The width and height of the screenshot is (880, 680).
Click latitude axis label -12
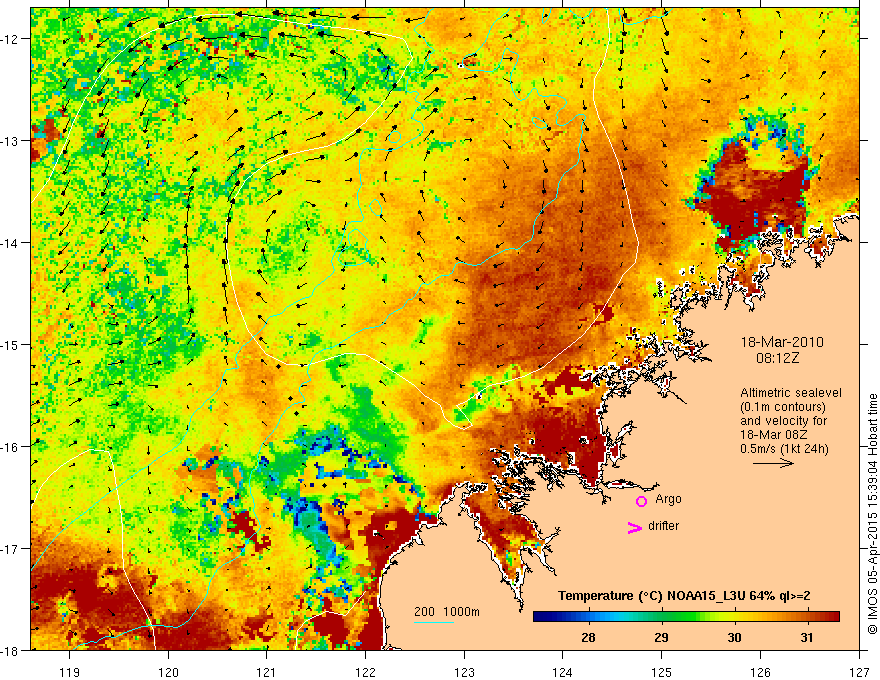point(11,39)
